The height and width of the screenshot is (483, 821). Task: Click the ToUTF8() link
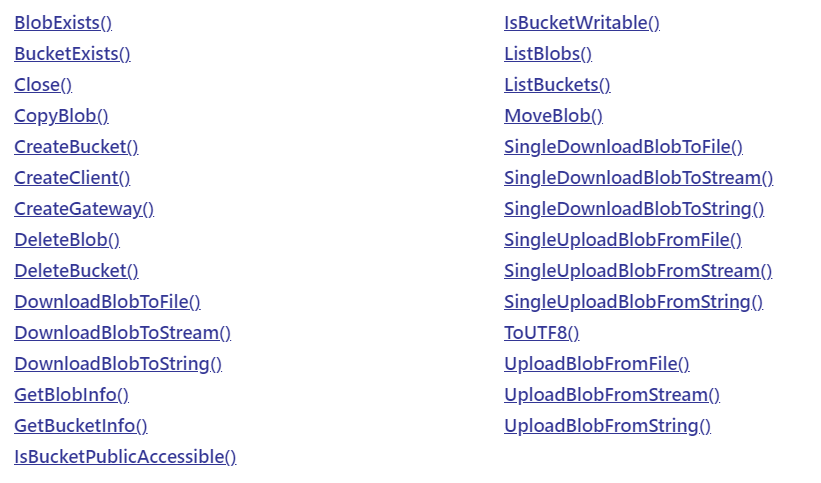click(x=542, y=333)
